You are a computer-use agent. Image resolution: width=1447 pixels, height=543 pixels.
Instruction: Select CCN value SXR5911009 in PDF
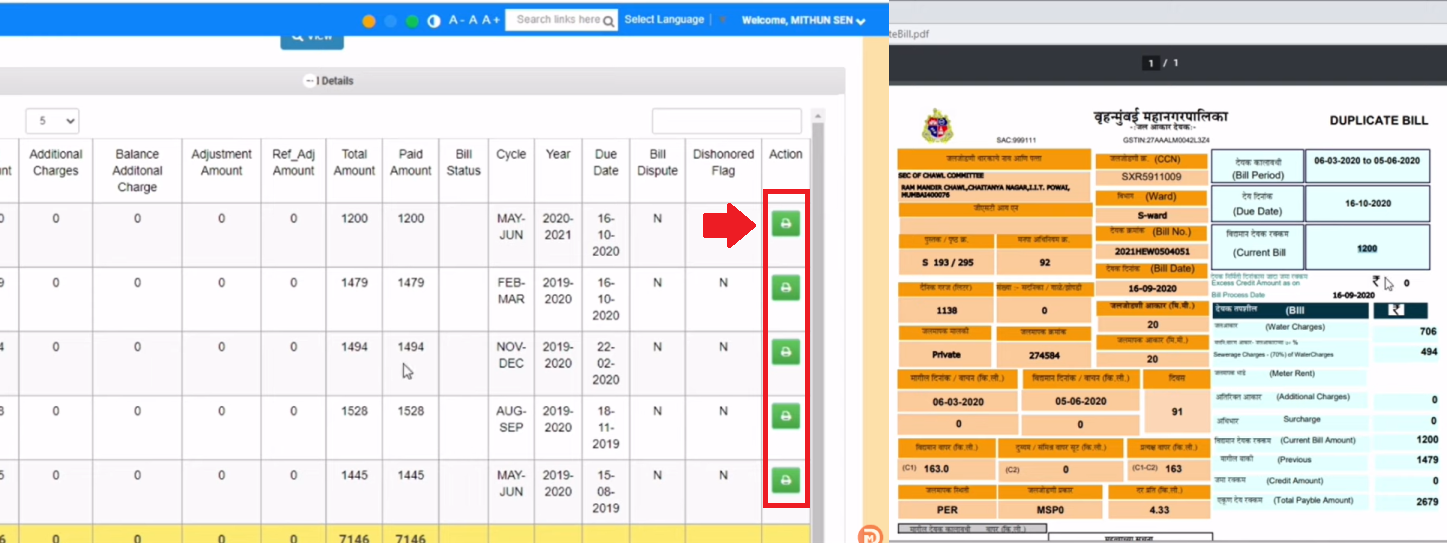point(1151,177)
